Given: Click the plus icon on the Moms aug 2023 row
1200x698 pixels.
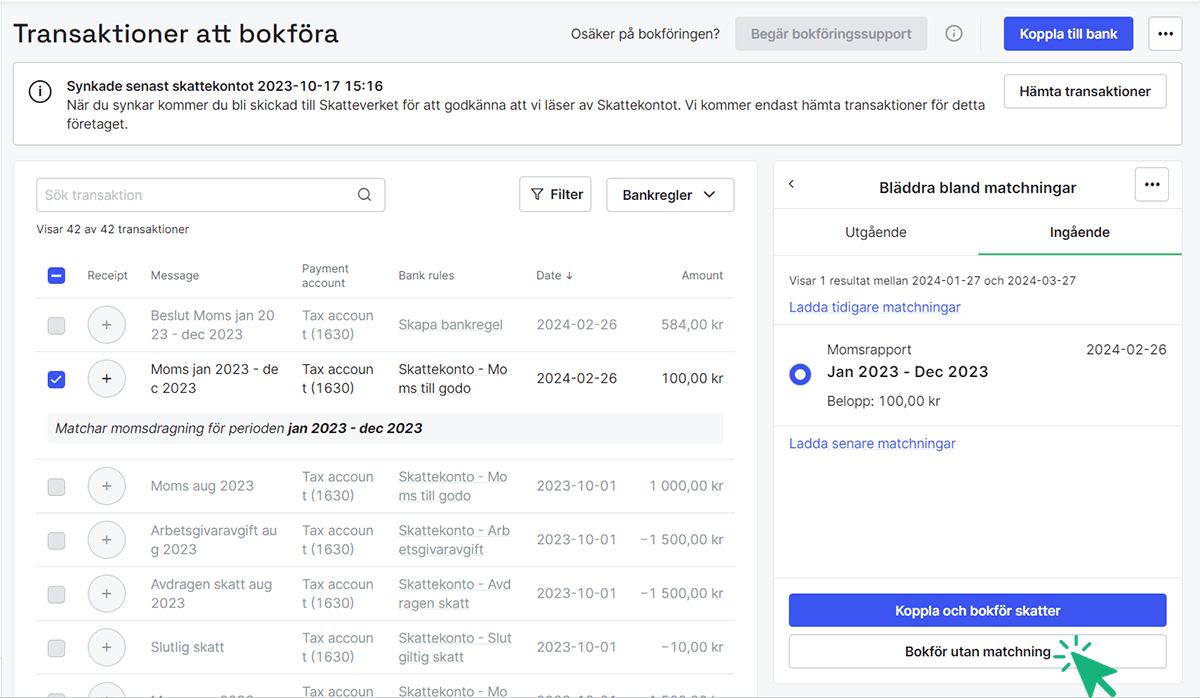Looking at the screenshot, I should pos(106,486).
